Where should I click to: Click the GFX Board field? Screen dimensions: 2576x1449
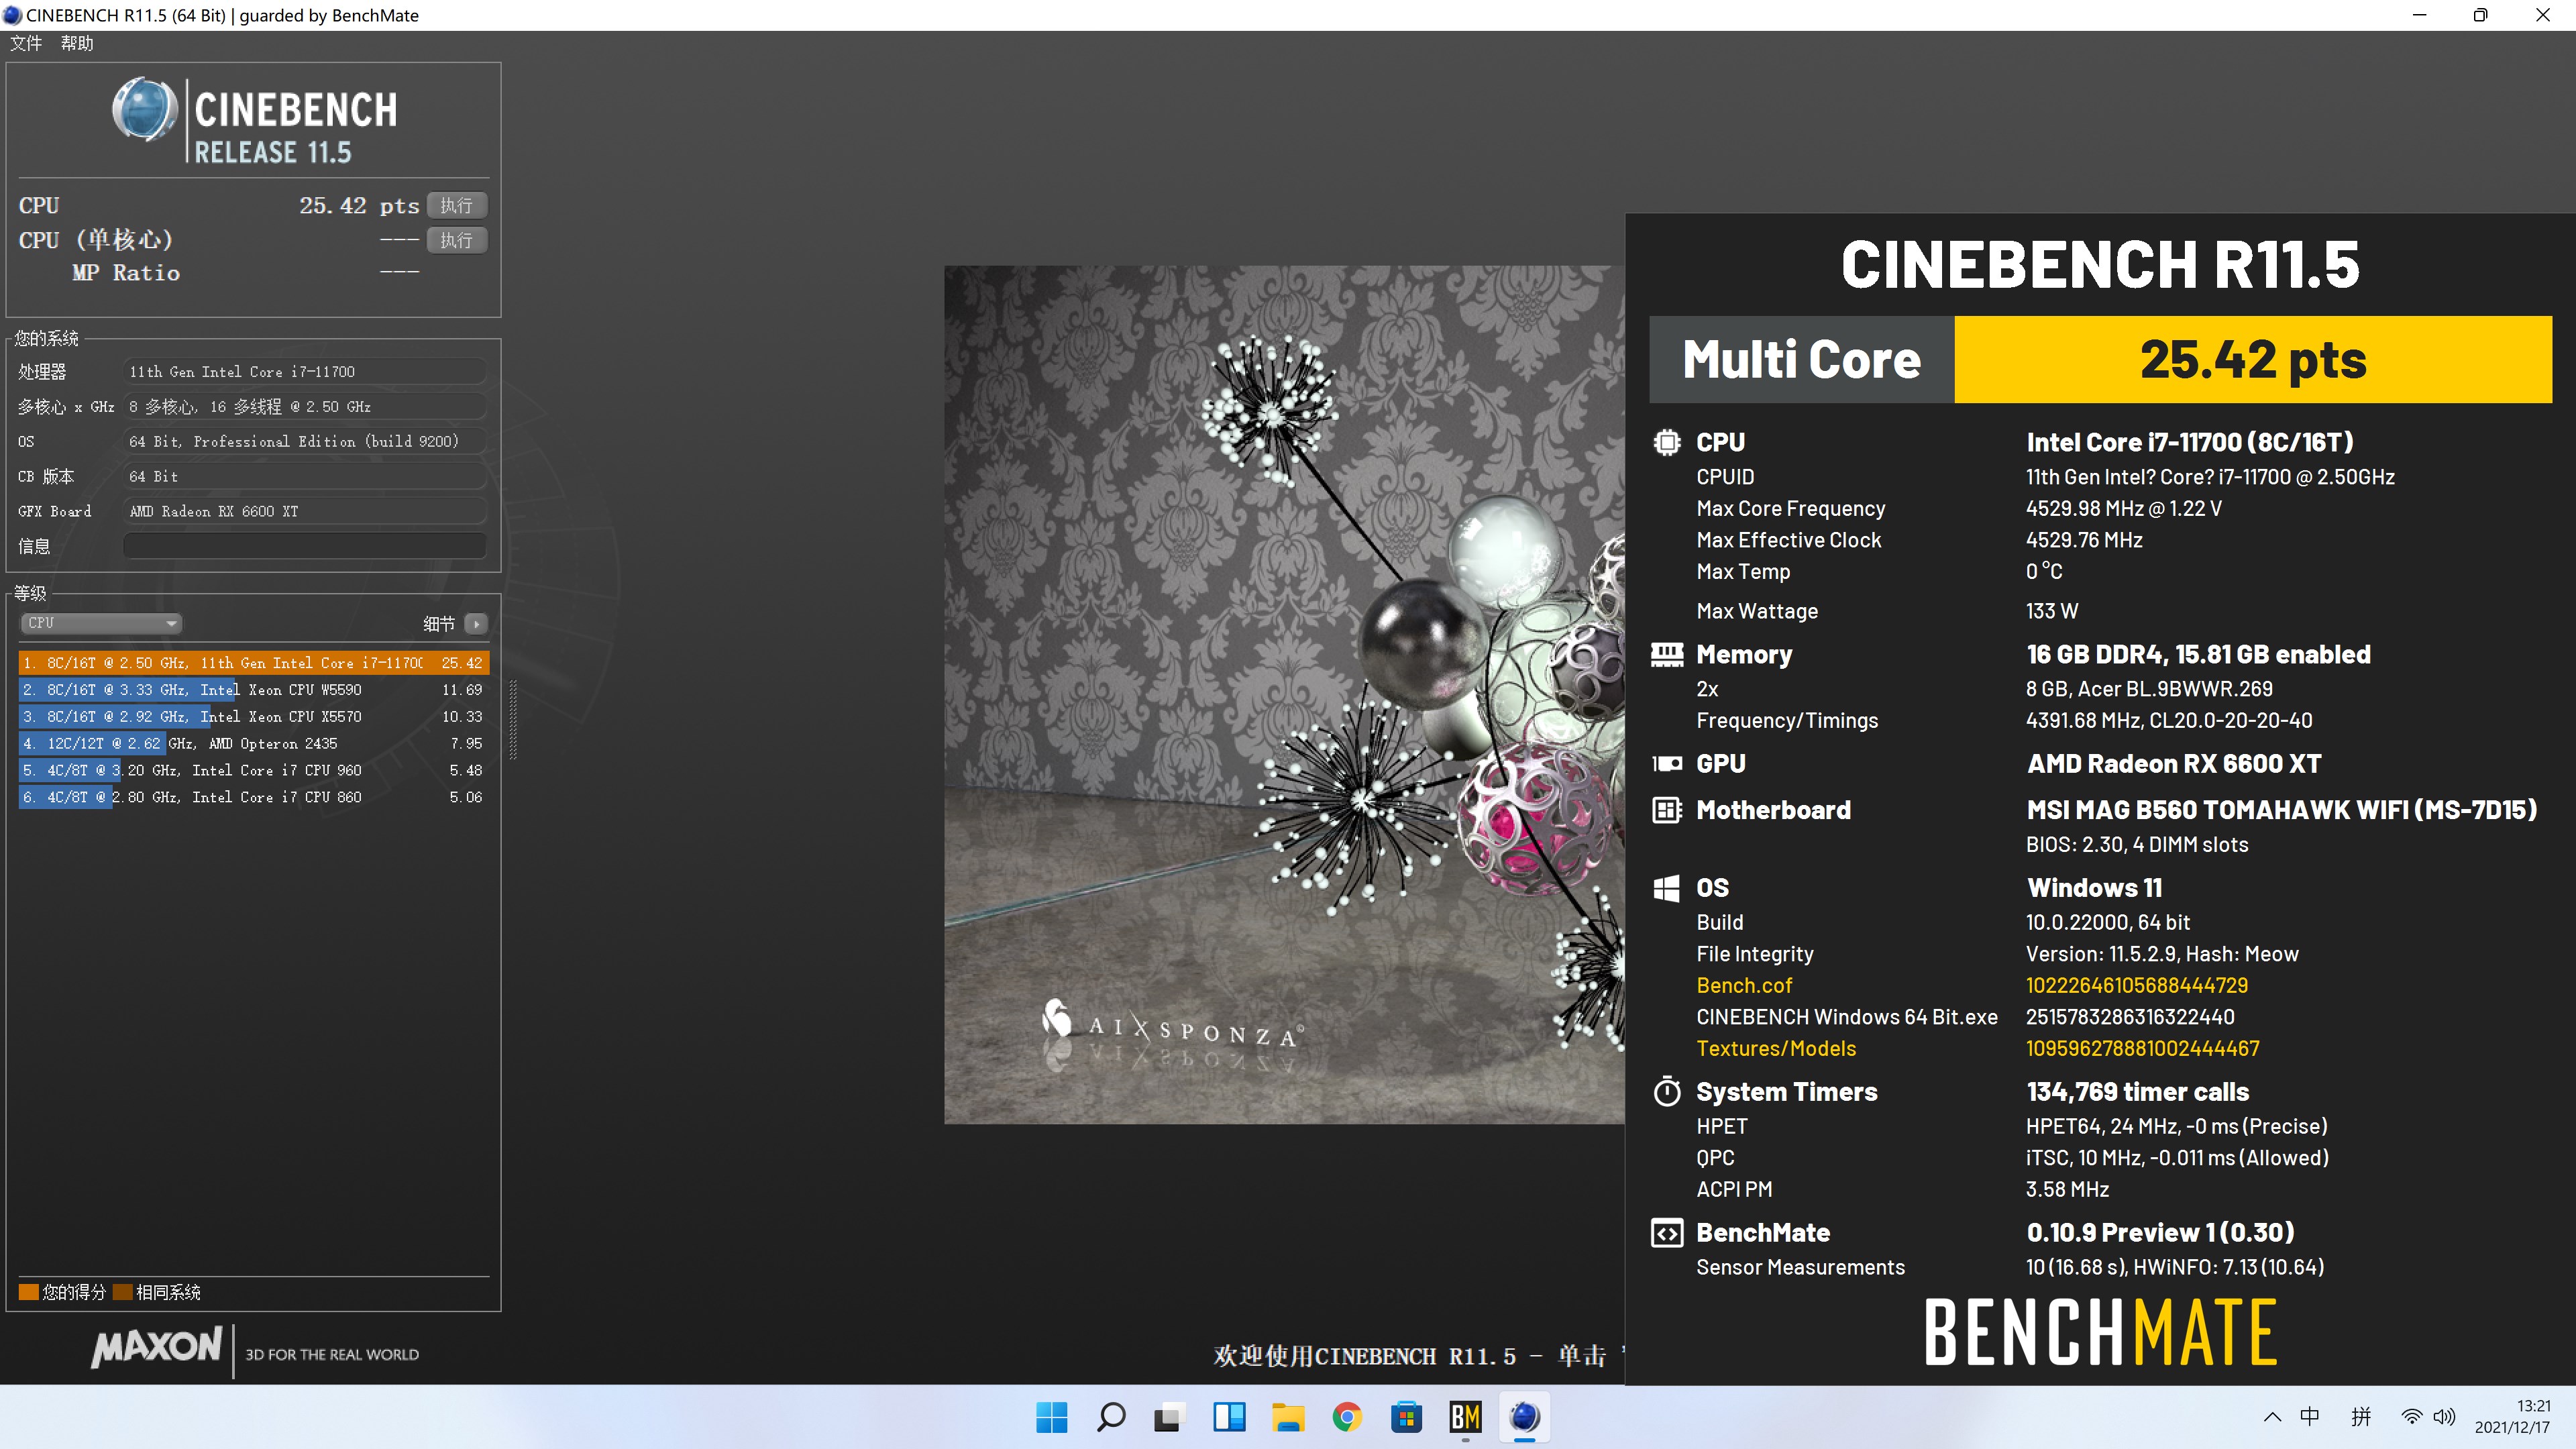click(304, 511)
